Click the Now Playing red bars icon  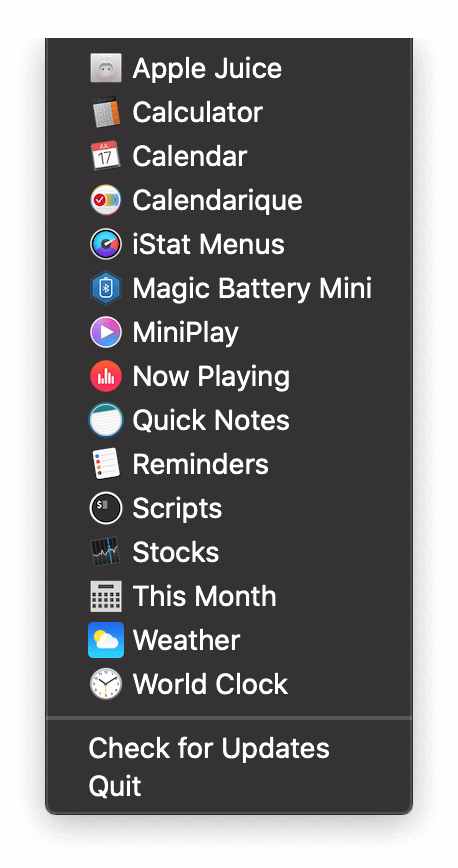[x=105, y=376]
